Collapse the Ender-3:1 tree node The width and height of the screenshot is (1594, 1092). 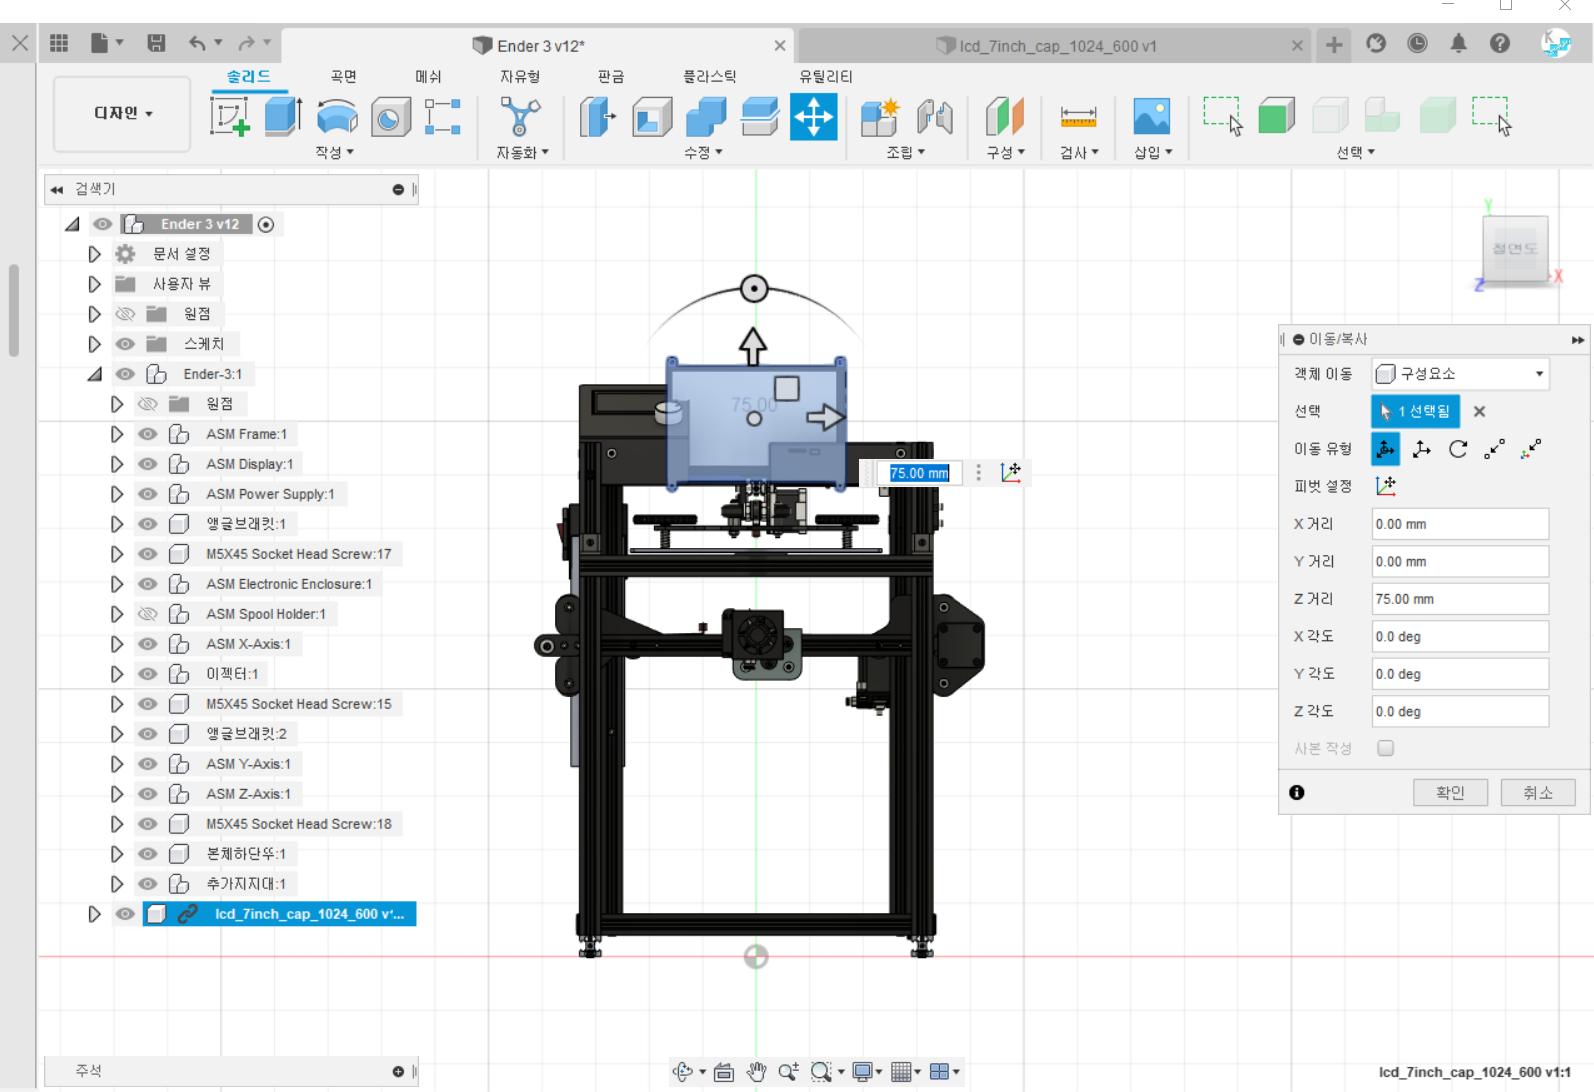(94, 374)
